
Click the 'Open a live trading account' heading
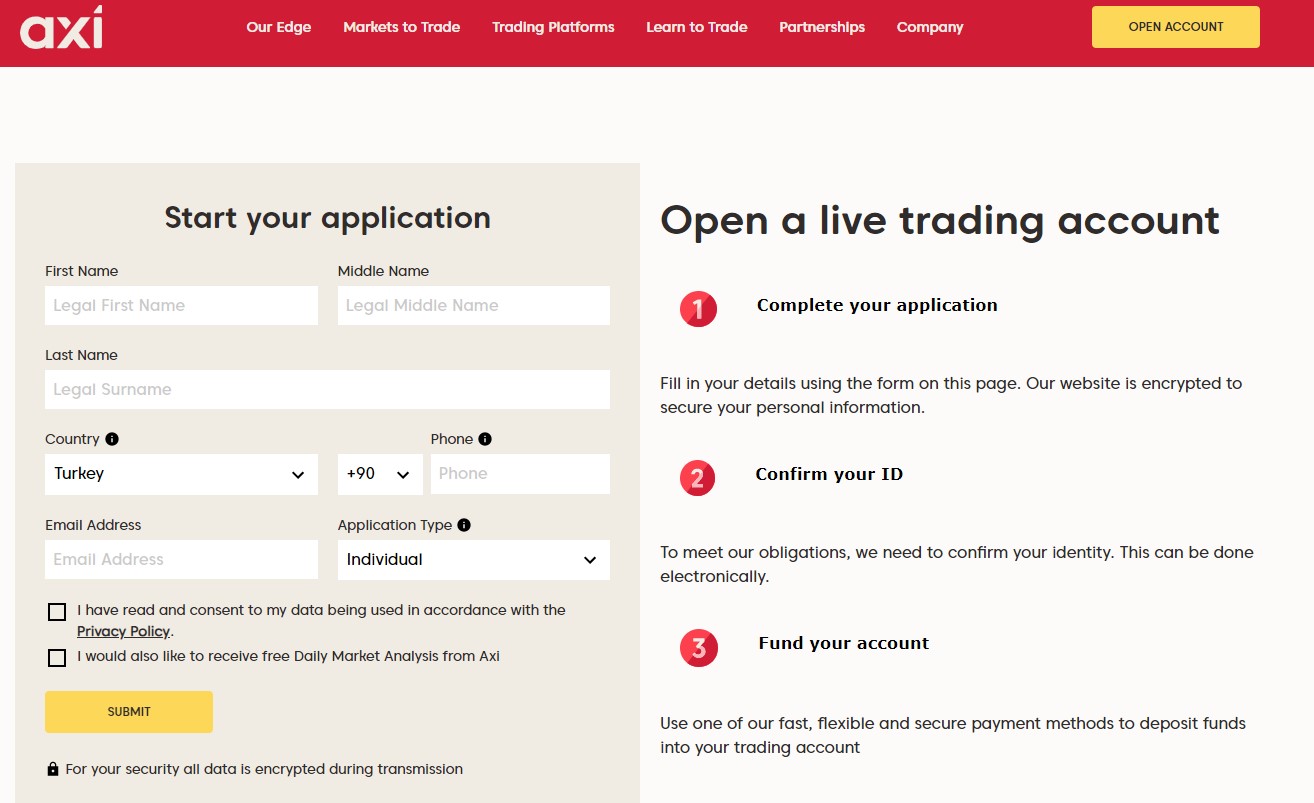[940, 221]
